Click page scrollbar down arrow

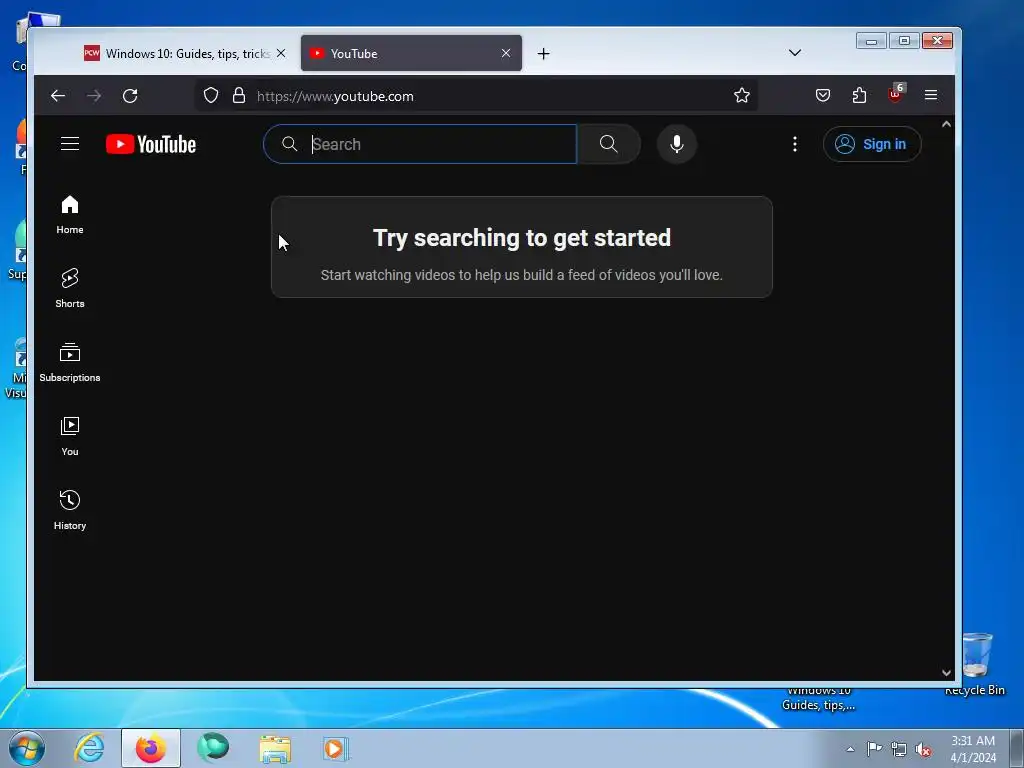[x=946, y=673]
